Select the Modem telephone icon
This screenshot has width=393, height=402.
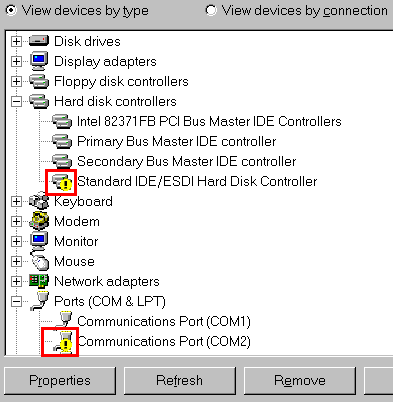click(x=39, y=221)
